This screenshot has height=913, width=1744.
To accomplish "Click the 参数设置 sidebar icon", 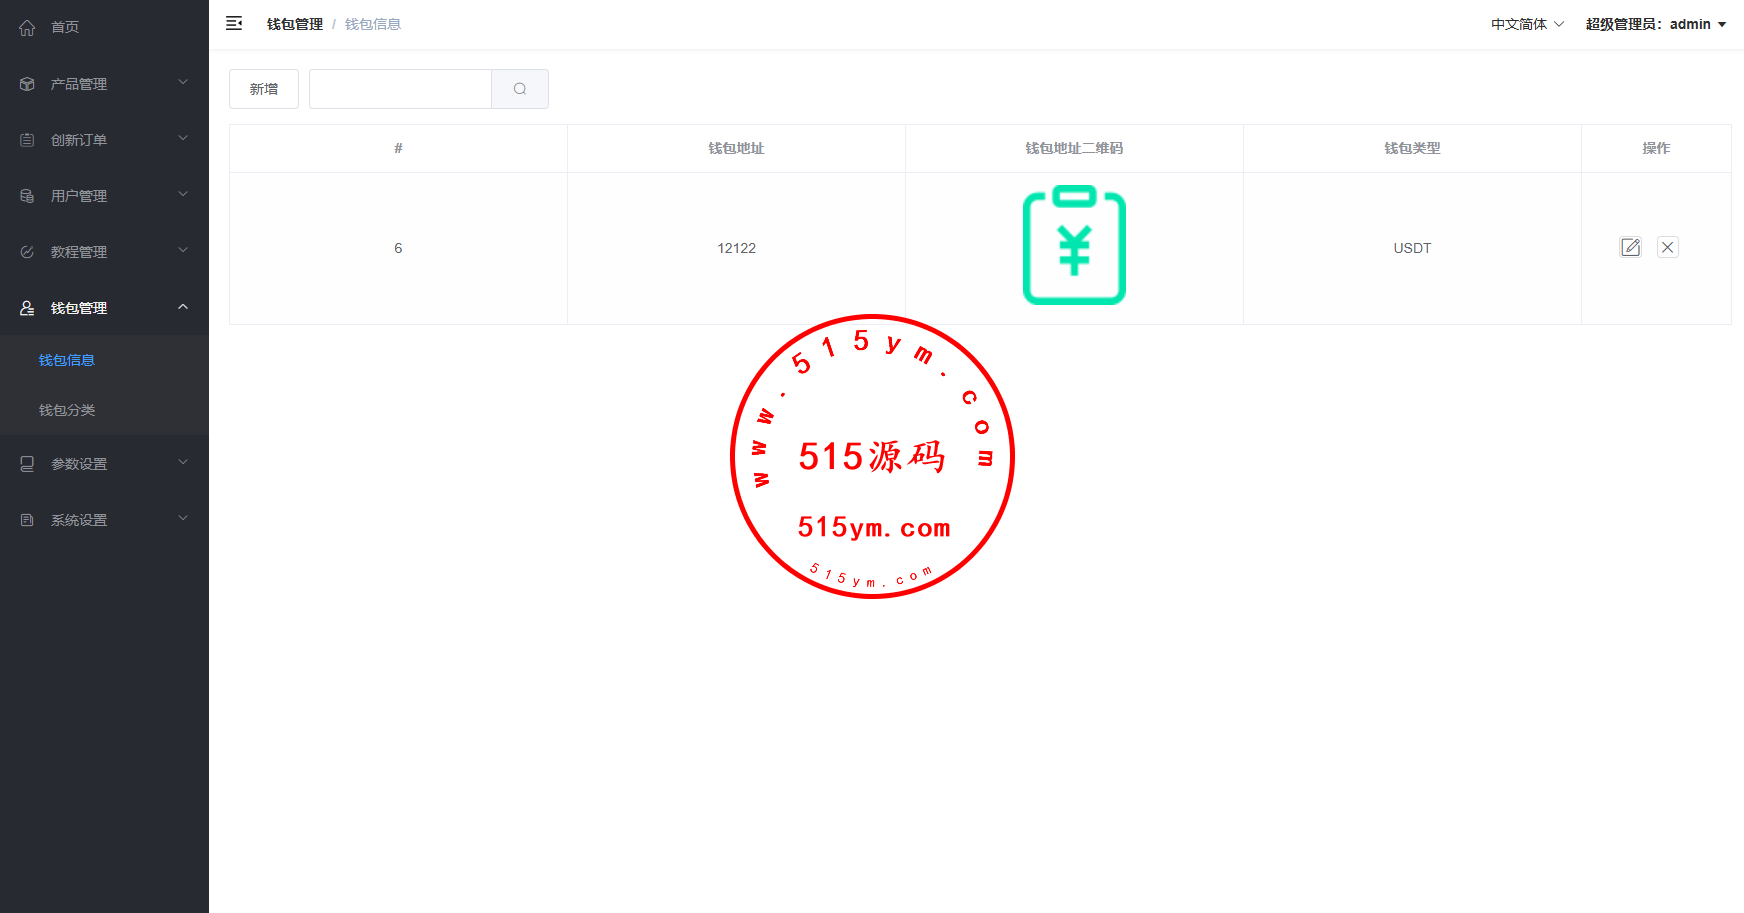I will [x=27, y=464].
